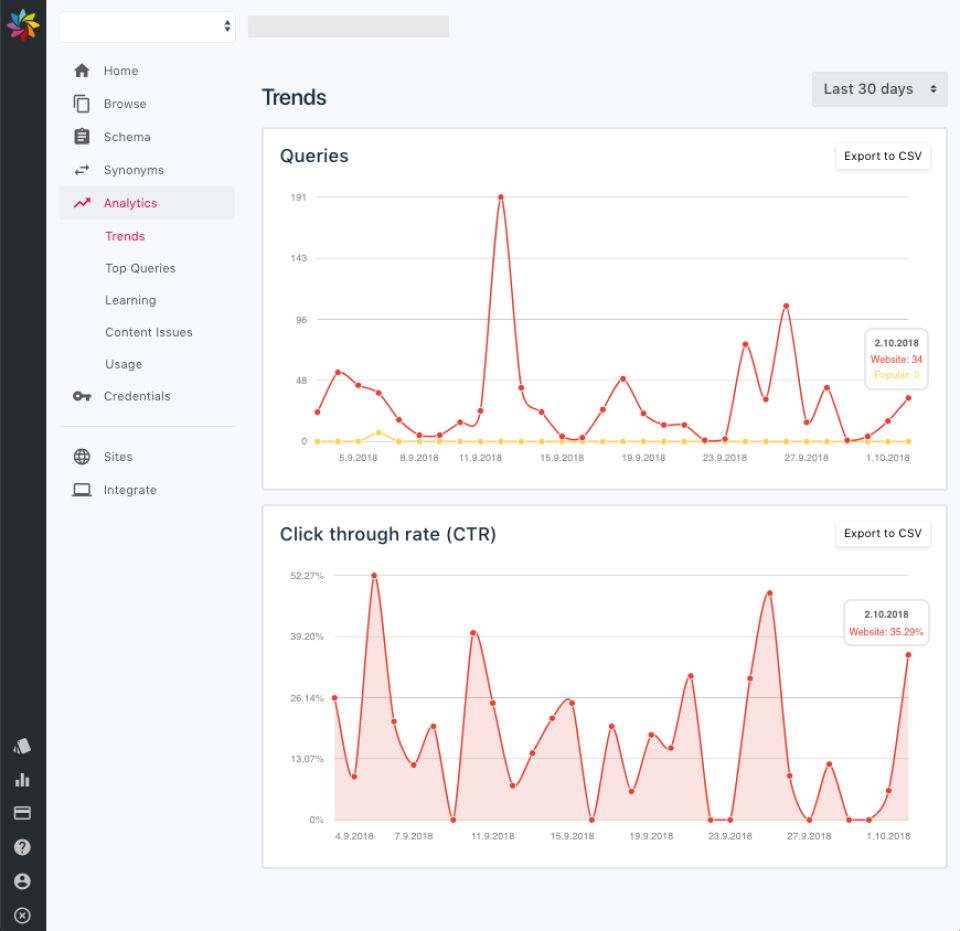This screenshot has height=931, width=960.
Task: Open the Credentials key icon
Action: 81,396
